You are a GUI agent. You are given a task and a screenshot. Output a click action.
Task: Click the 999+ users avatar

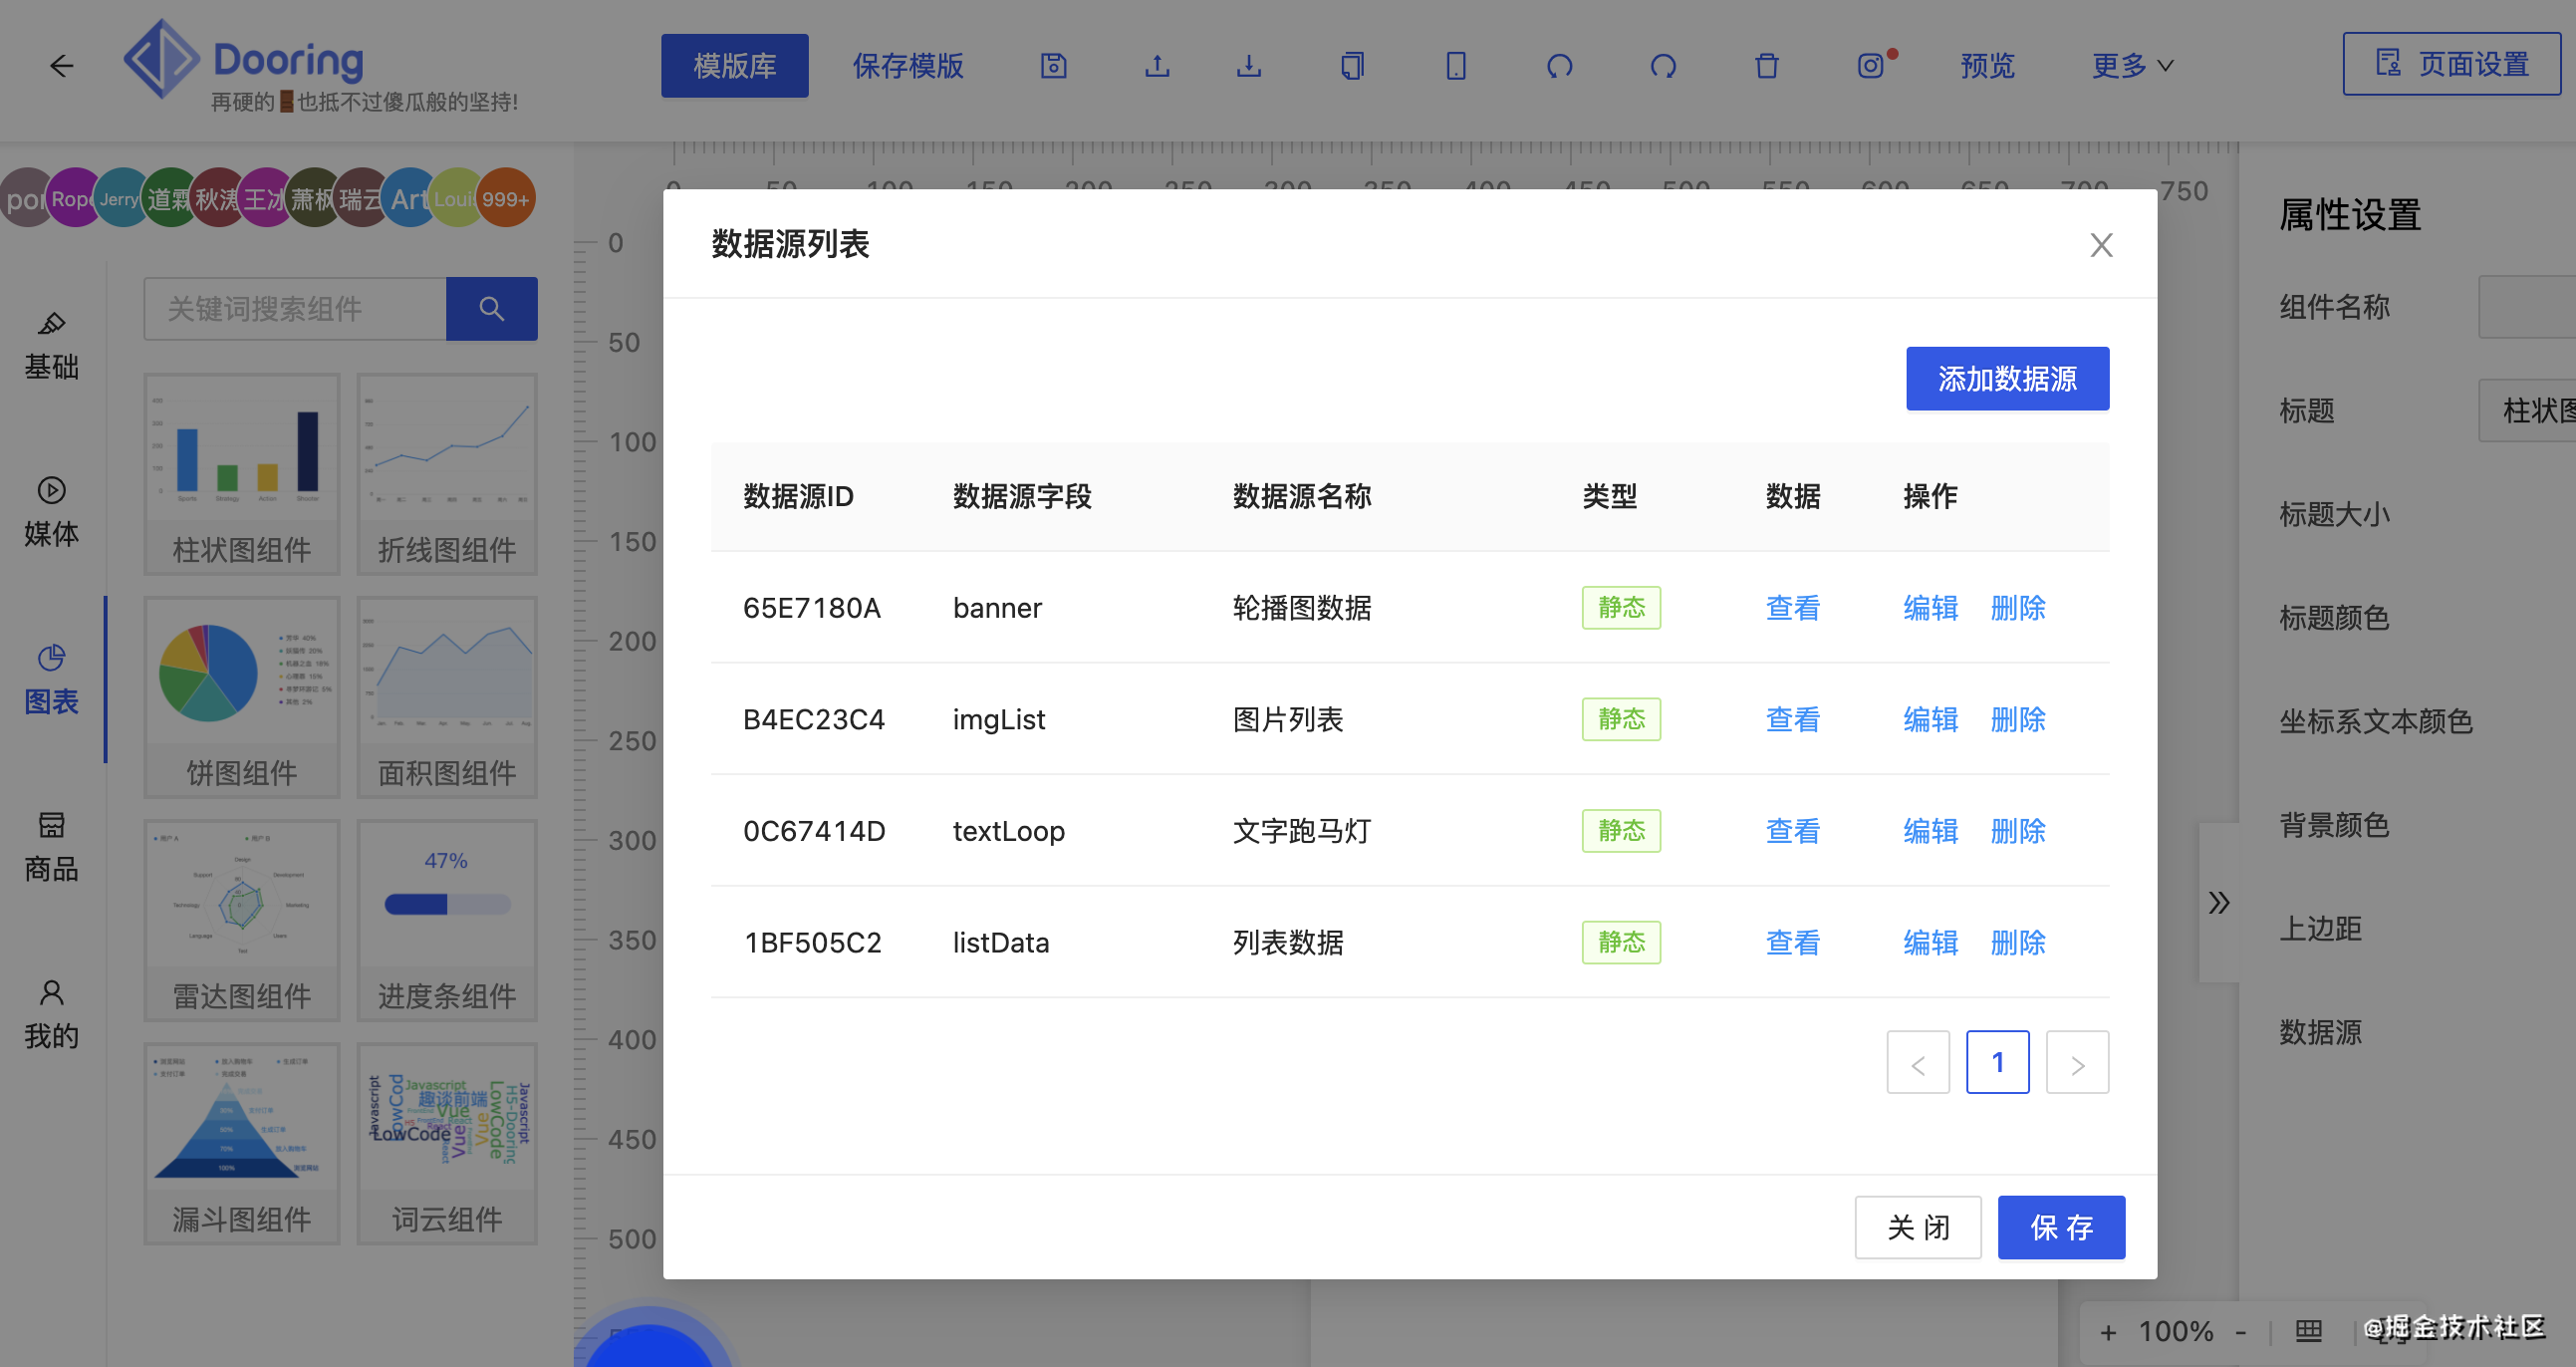click(x=506, y=198)
